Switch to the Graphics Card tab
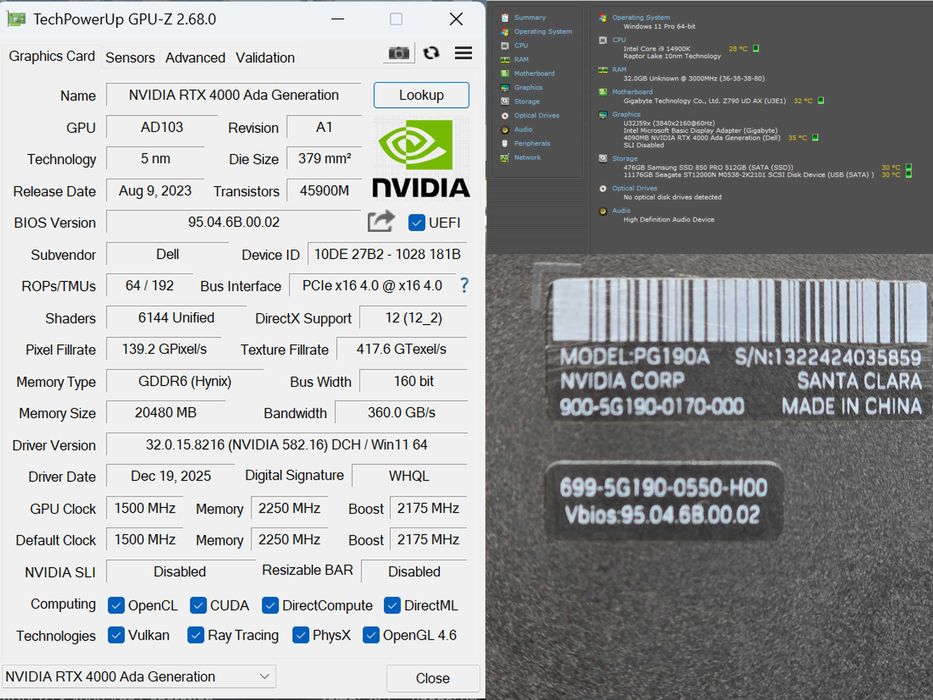Screen dimensions: 933x700 [x=51, y=56]
